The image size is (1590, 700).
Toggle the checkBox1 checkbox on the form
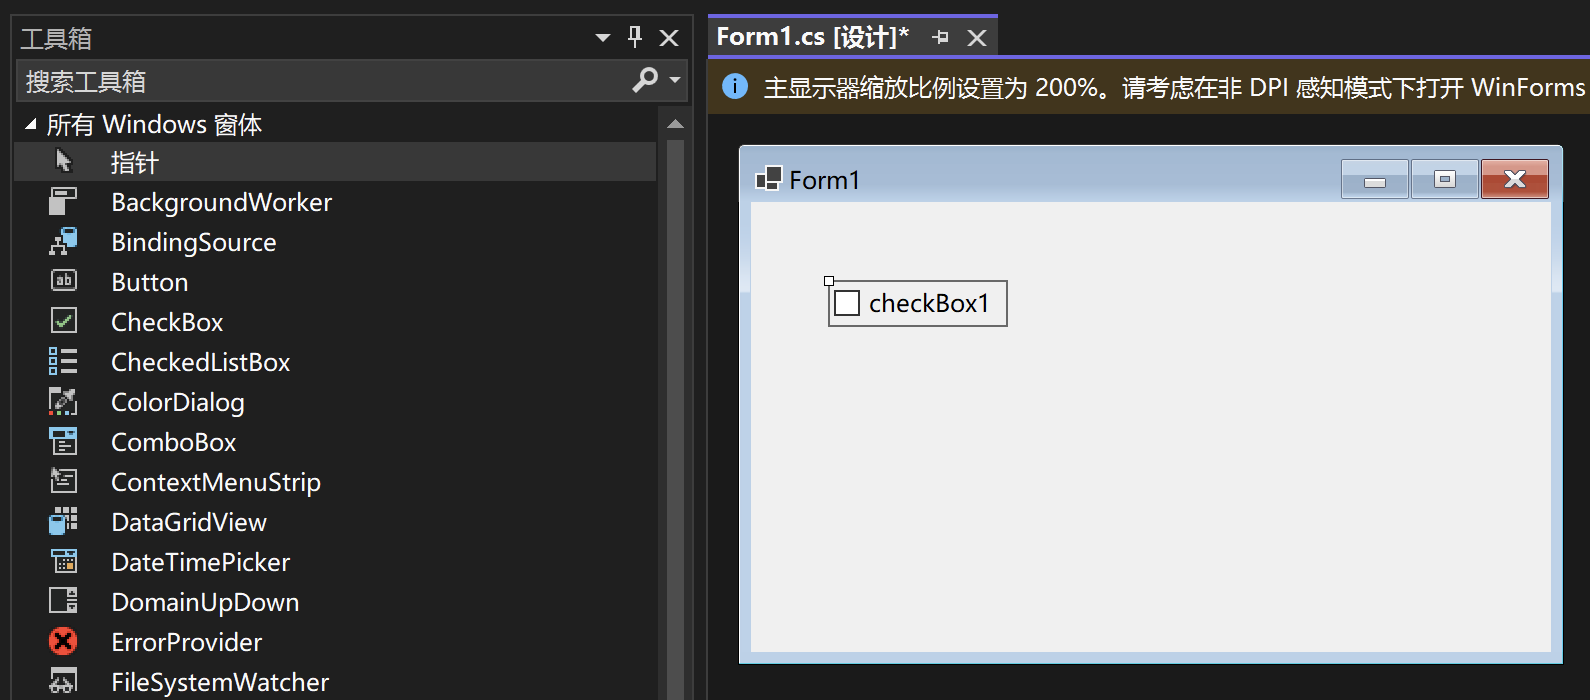tap(847, 303)
